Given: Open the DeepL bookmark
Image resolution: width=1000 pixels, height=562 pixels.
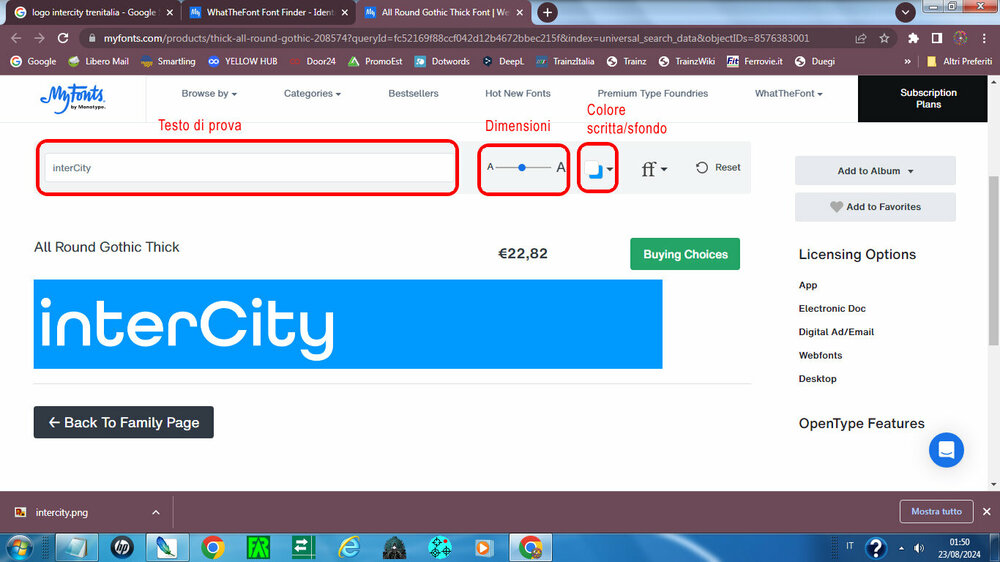Looking at the screenshot, I should pyautogui.click(x=503, y=61).
